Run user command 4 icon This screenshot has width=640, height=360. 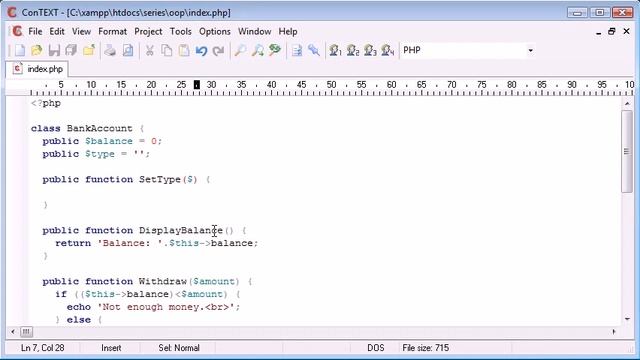[387, 51]
